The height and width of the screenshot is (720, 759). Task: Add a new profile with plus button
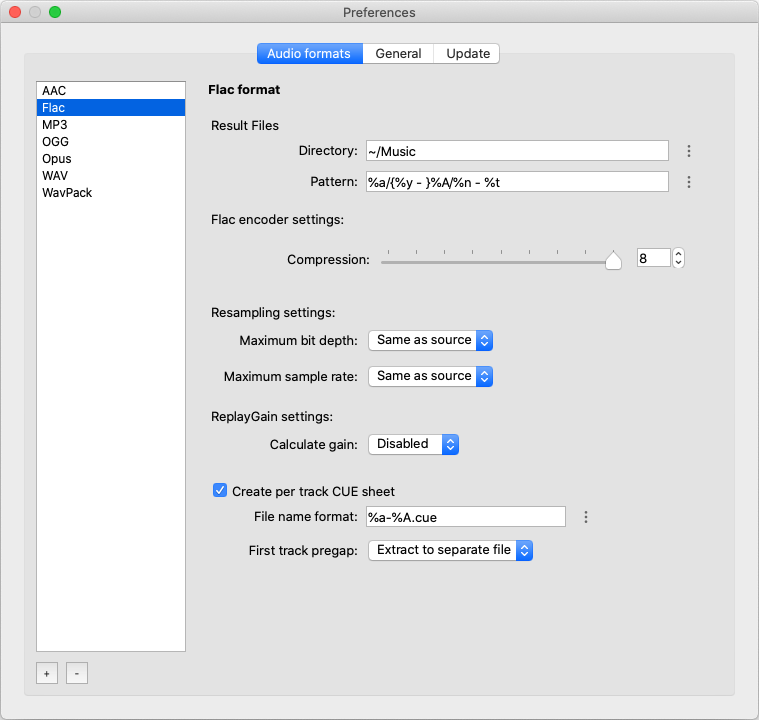tap(46, 673)
